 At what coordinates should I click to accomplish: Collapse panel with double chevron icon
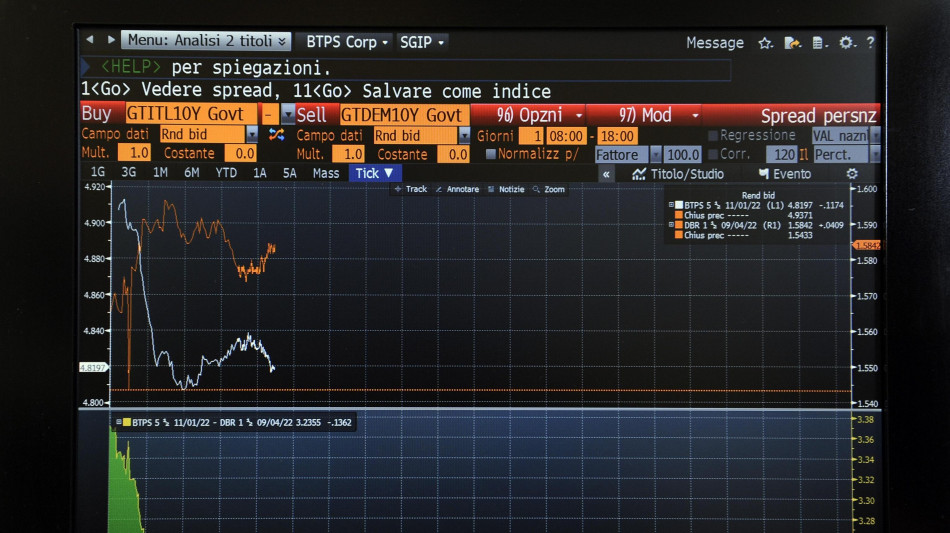click(x=606, y=174)
